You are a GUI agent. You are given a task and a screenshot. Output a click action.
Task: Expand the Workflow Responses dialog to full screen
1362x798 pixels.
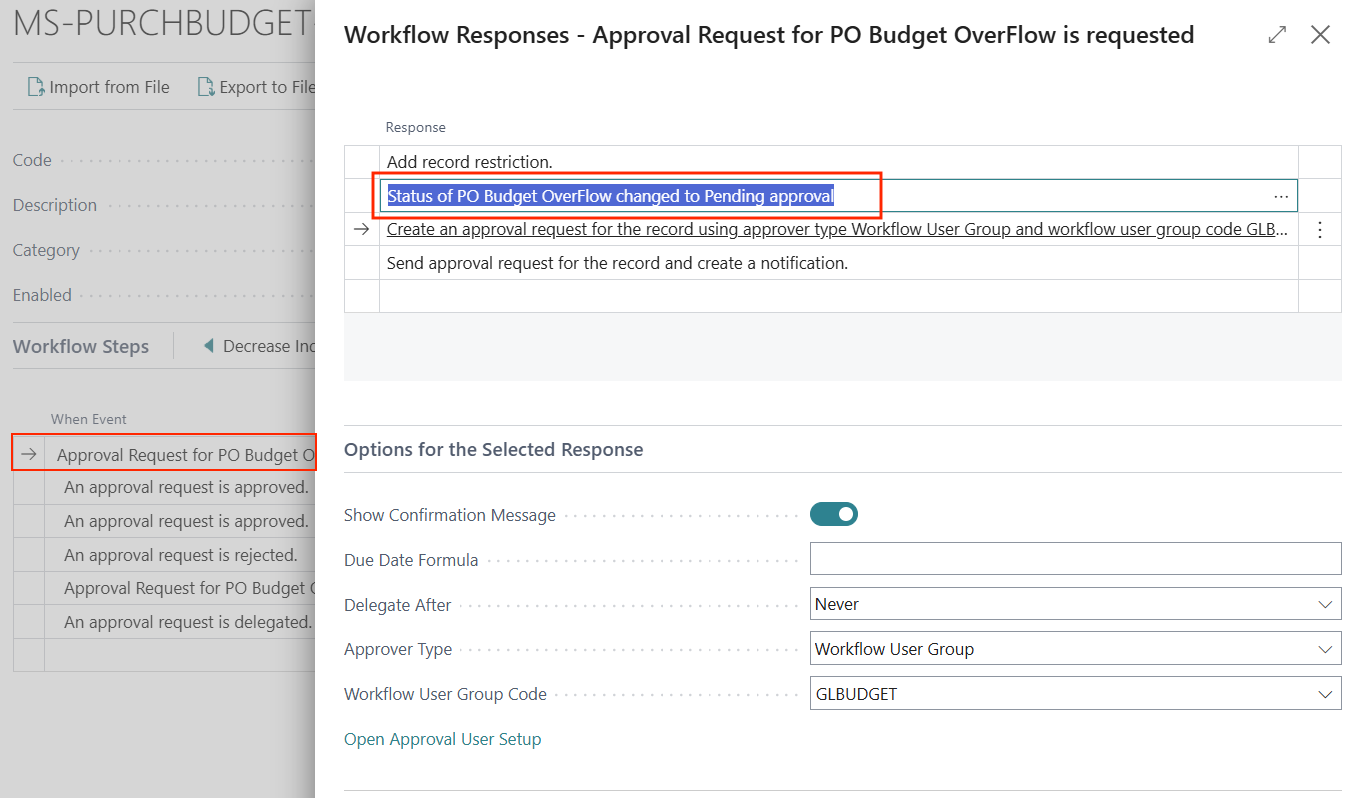click(x=1277, y=35)
